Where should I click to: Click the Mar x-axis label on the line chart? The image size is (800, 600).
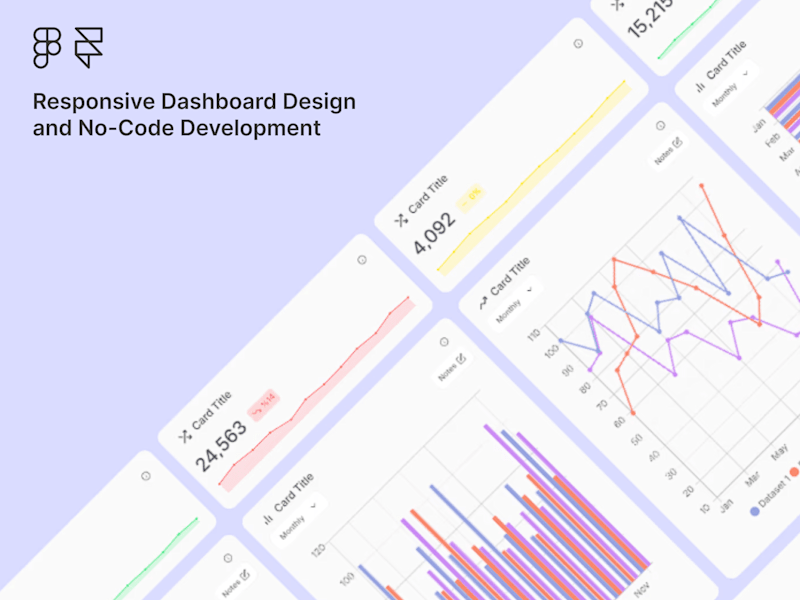753,479
